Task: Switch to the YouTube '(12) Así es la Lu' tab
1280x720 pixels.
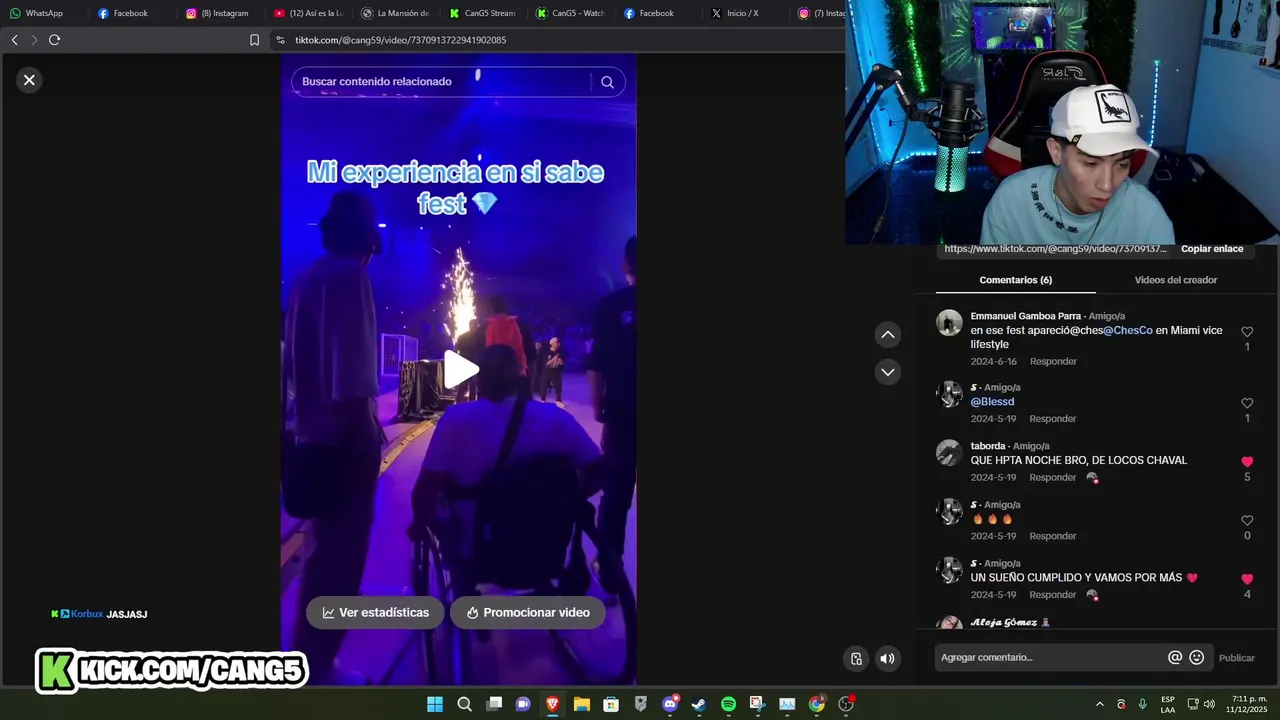Action: [308, 13]
